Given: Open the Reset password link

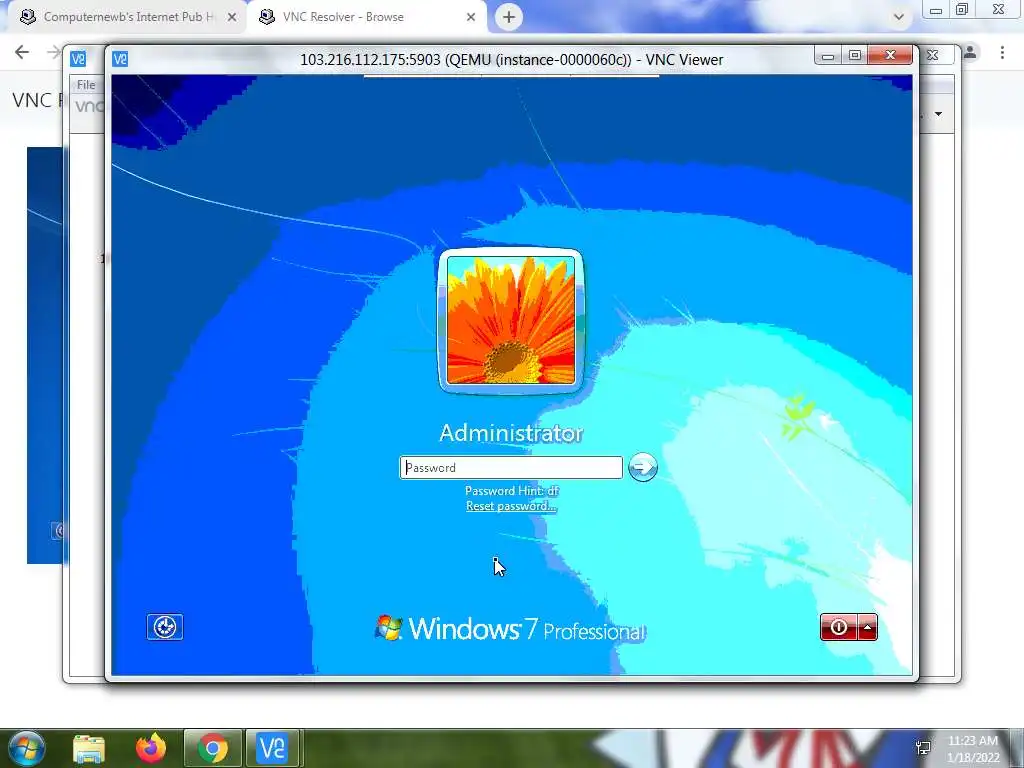Looking at the screenshot, I should pos(511,506).
